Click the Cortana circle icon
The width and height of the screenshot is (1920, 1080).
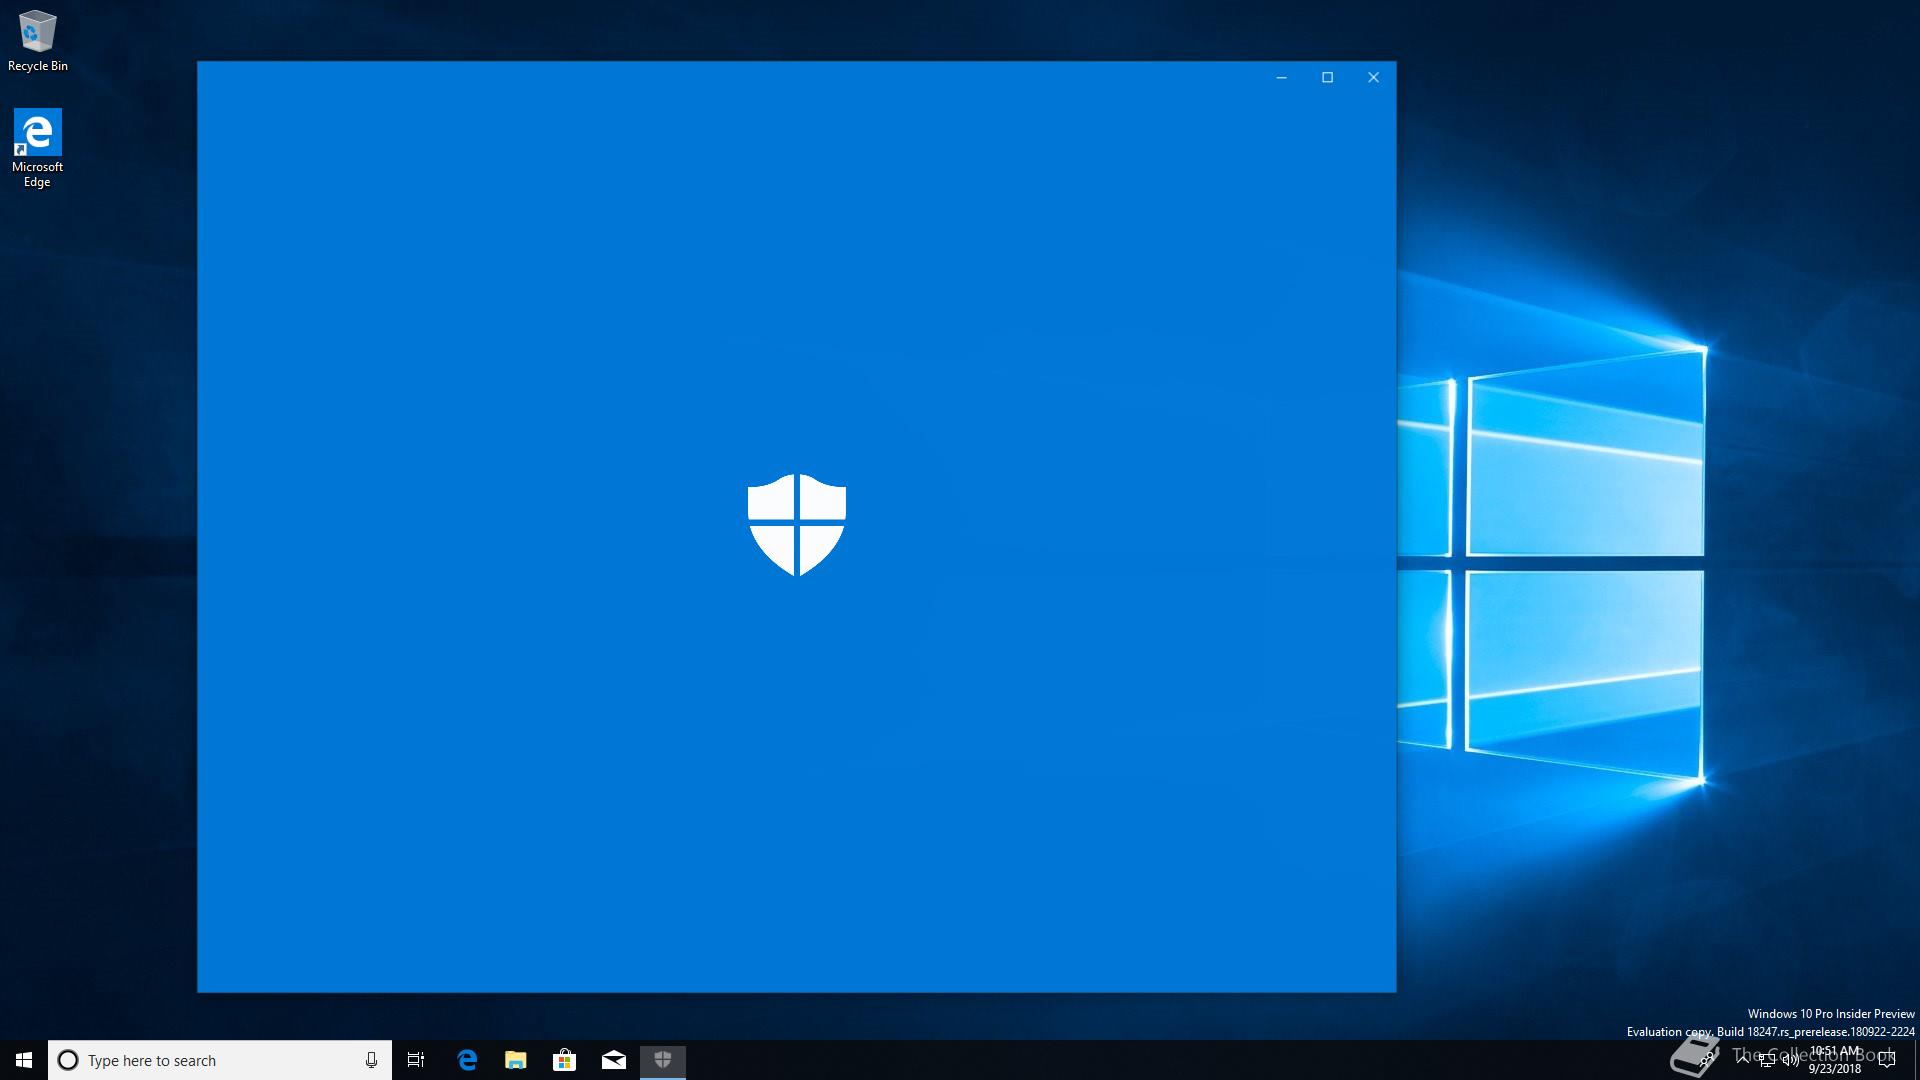[x=68, y=1060]
